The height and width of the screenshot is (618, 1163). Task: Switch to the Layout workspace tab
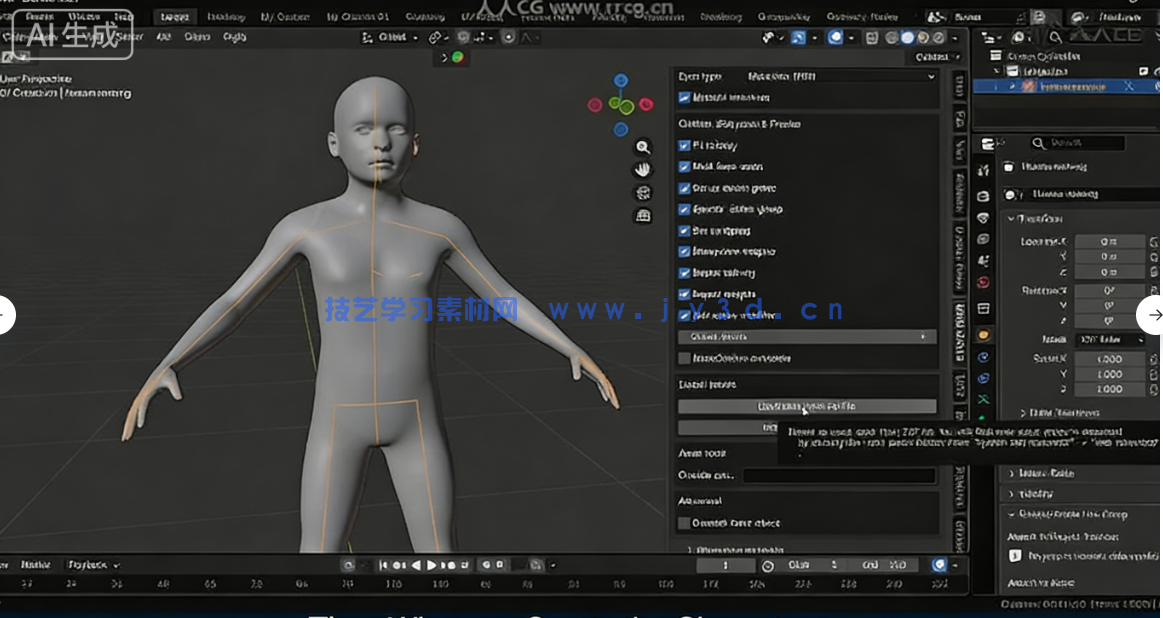tap(175, 17)
